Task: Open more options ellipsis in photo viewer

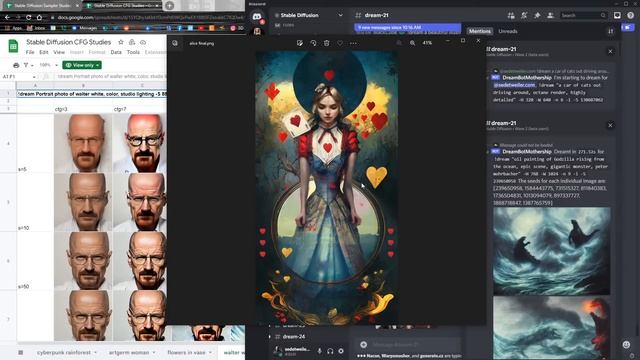Action: pos(353,43)
